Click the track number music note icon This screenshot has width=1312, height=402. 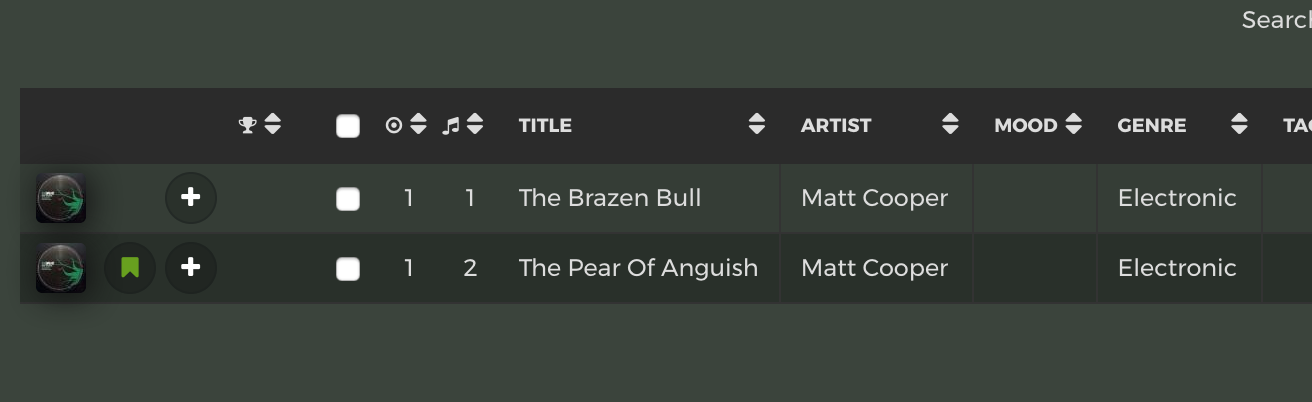coord(451,125)
